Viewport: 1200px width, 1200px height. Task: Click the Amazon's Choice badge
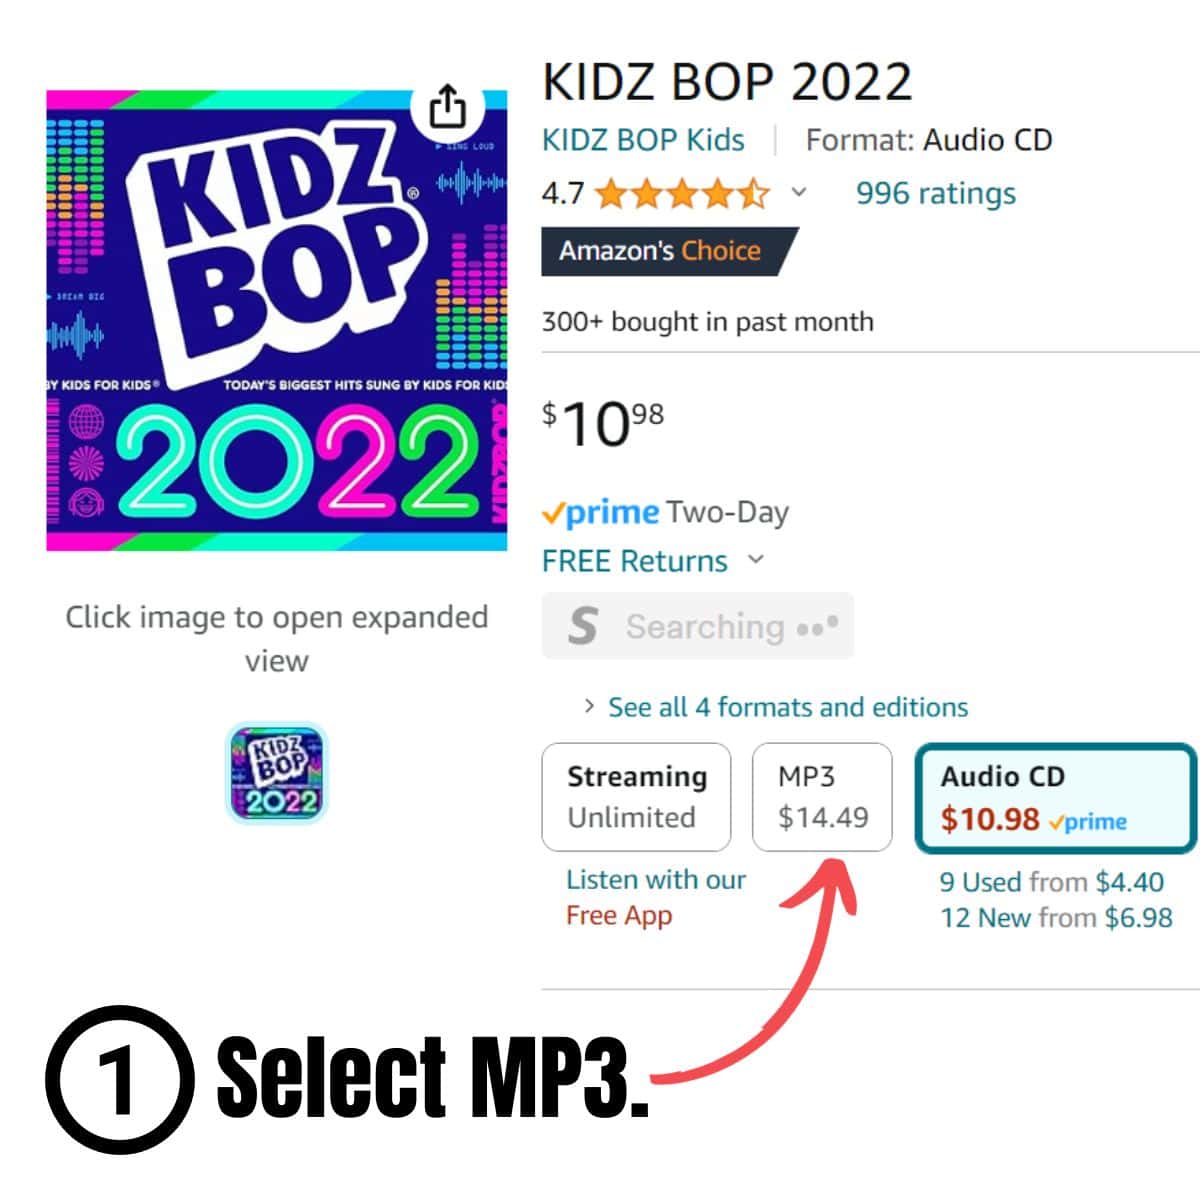click(661, 251)
